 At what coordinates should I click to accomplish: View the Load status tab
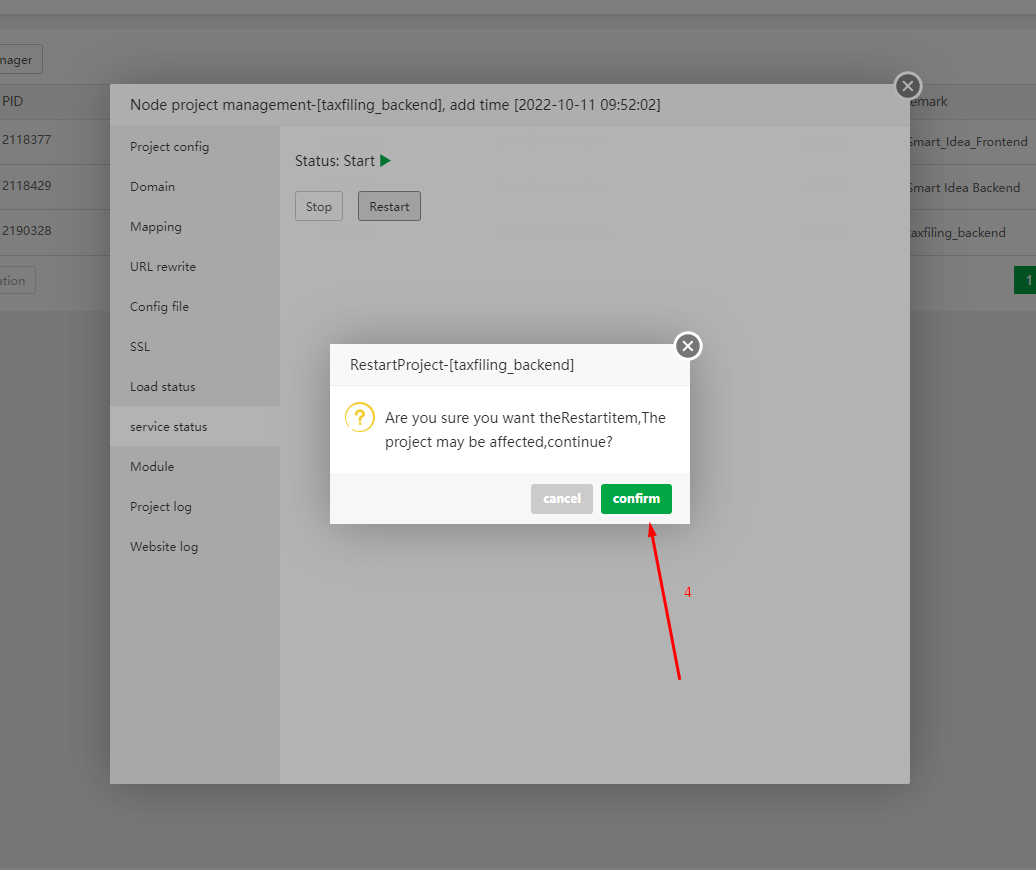[195, 386]
